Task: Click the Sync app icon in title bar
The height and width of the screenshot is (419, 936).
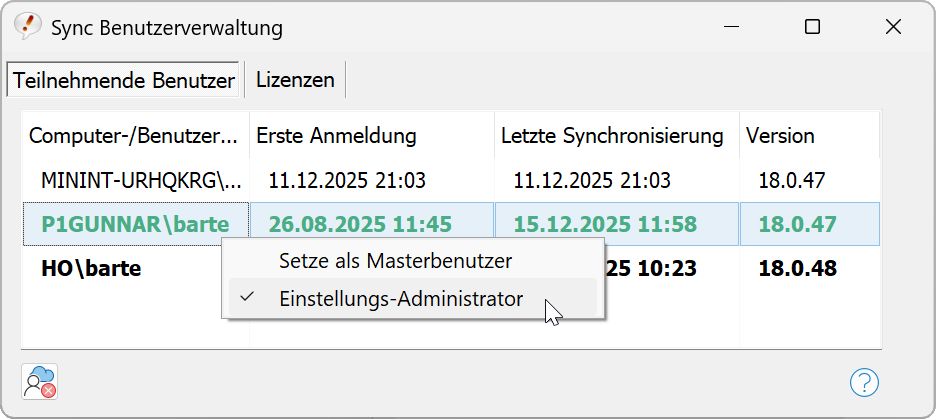Action: click(28, 27)
